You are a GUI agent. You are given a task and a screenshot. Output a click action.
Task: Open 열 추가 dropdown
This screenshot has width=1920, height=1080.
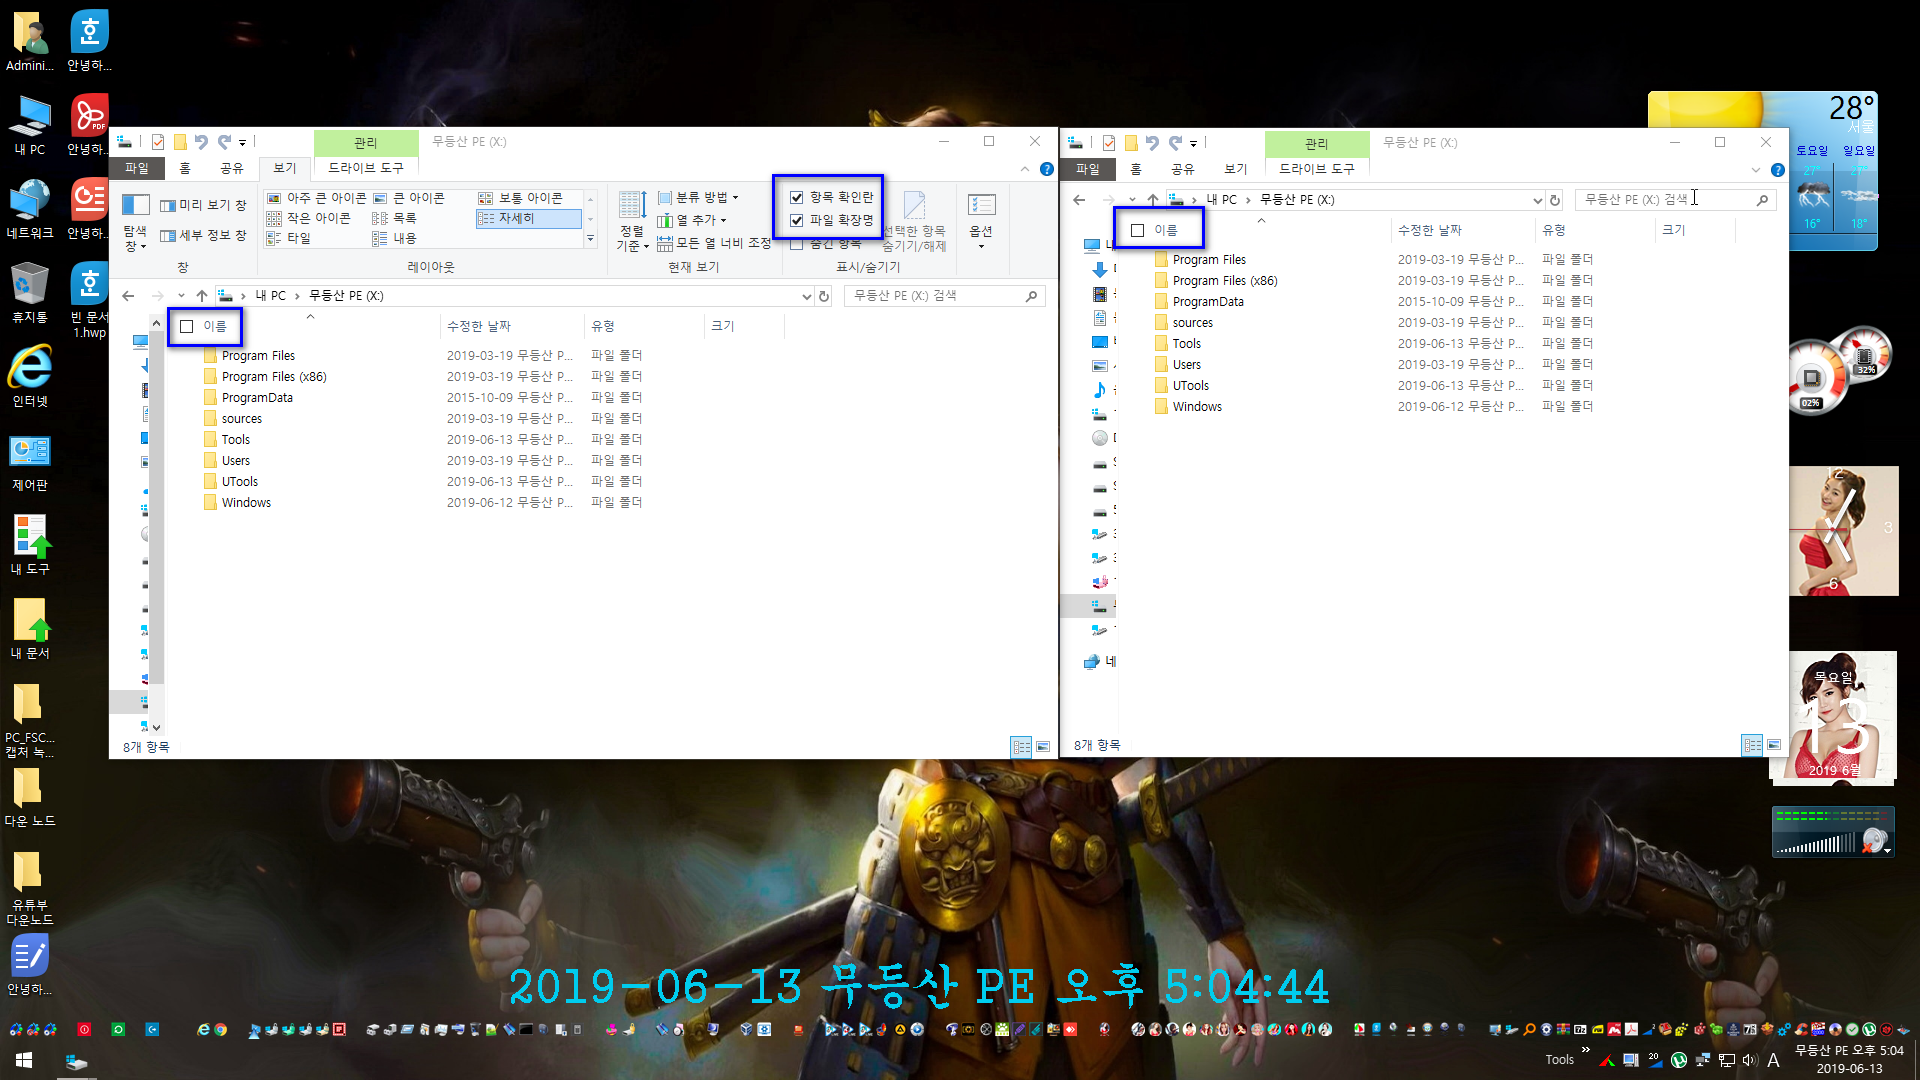tap(692, 220)
